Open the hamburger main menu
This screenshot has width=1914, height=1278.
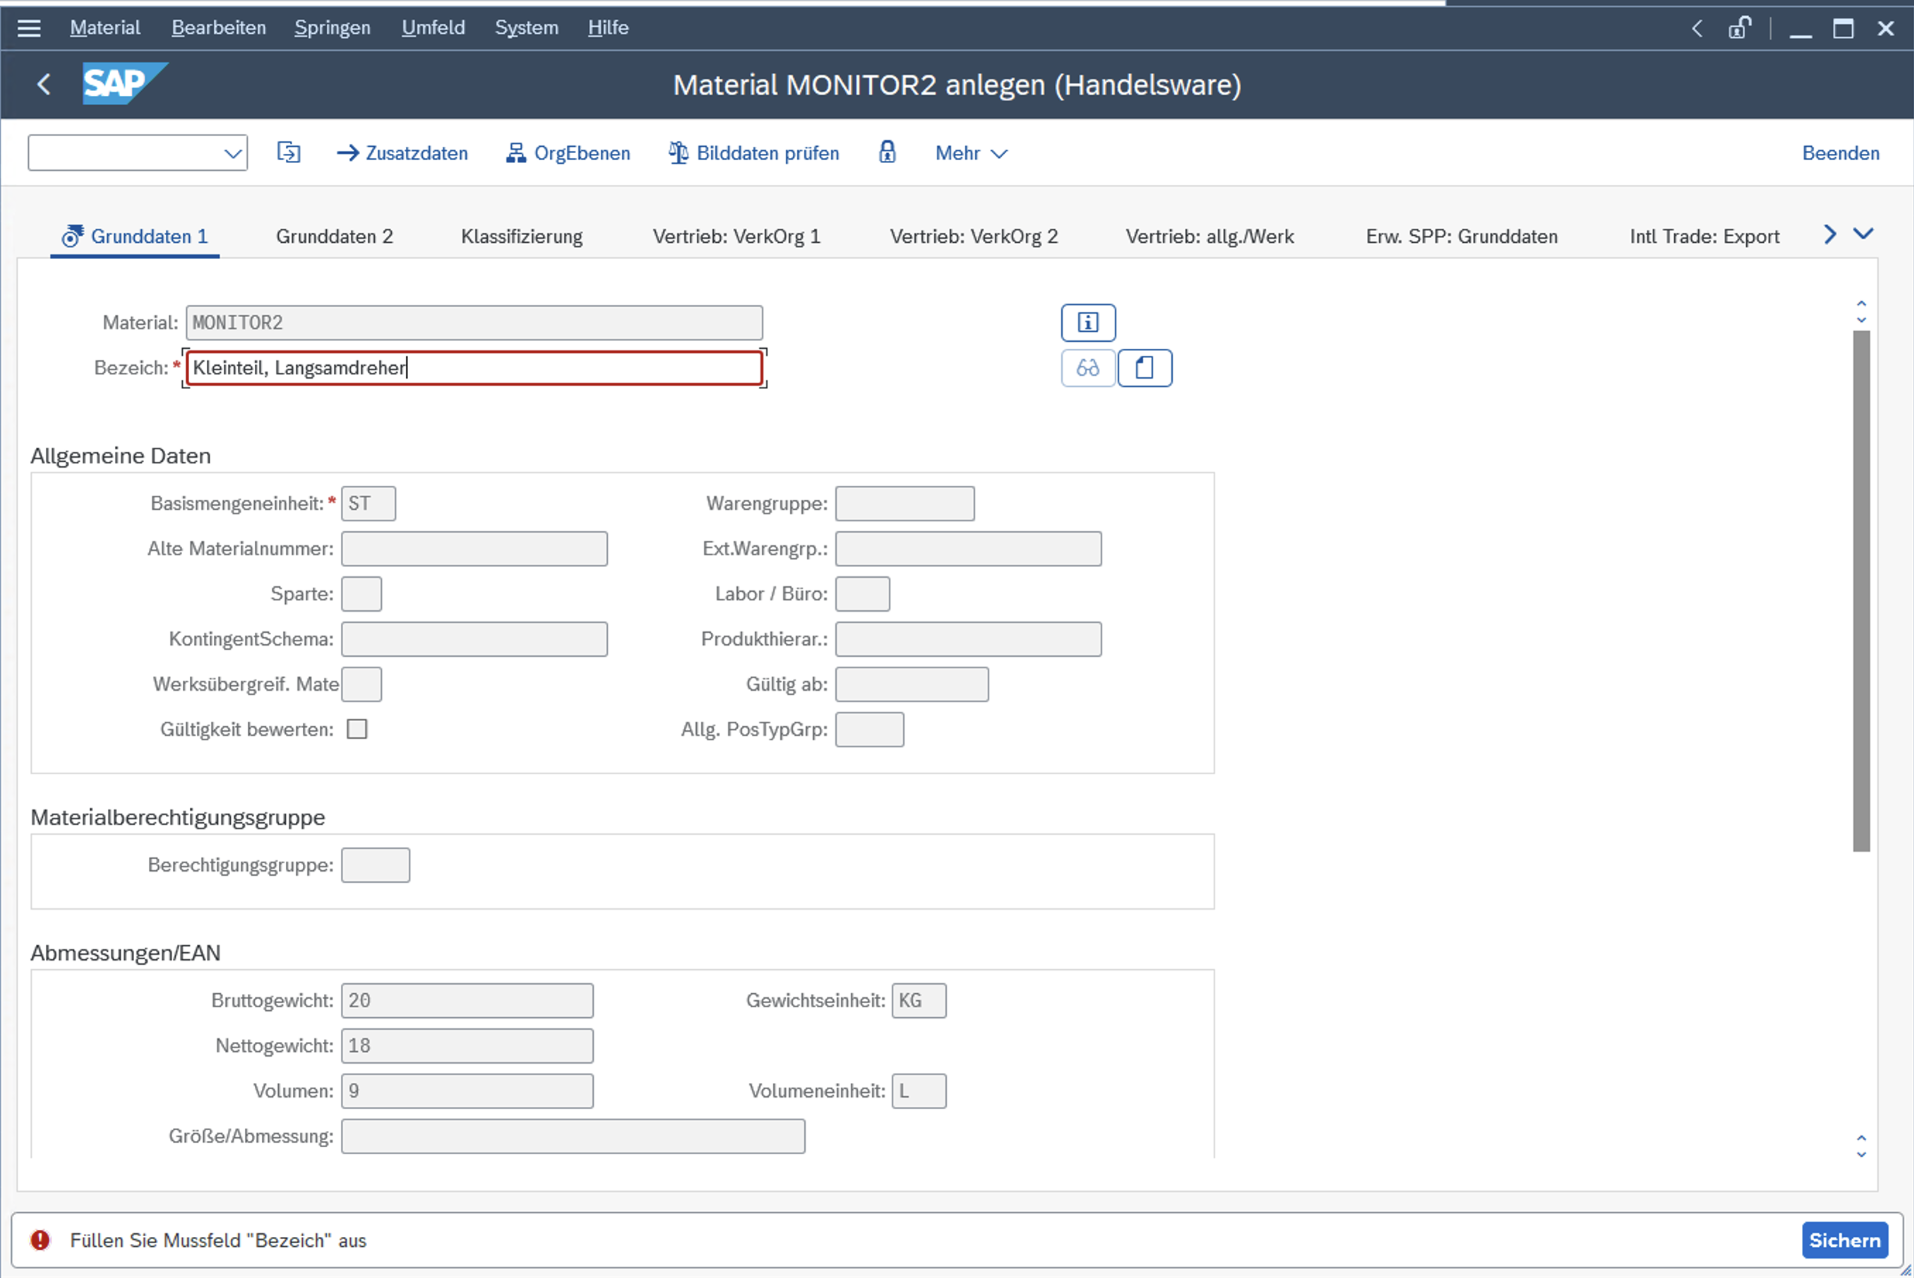click(29, 28)
